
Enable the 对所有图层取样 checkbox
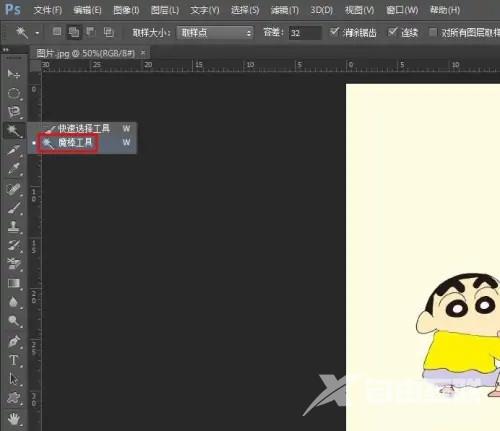[433, 32]
